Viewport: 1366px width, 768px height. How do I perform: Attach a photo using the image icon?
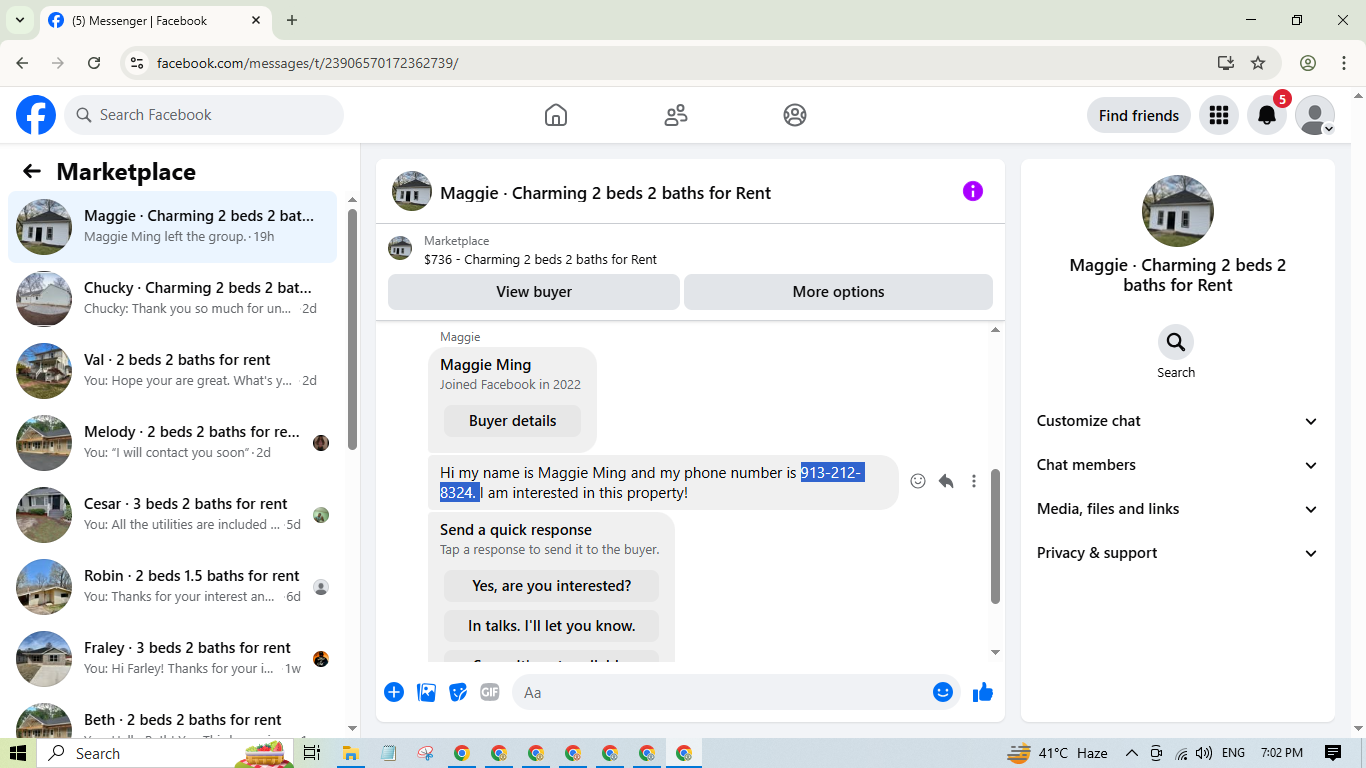[x=426, y=692]
